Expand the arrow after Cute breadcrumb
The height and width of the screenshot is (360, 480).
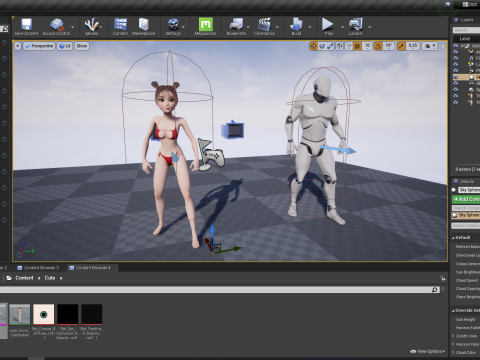tap(61, 278)
